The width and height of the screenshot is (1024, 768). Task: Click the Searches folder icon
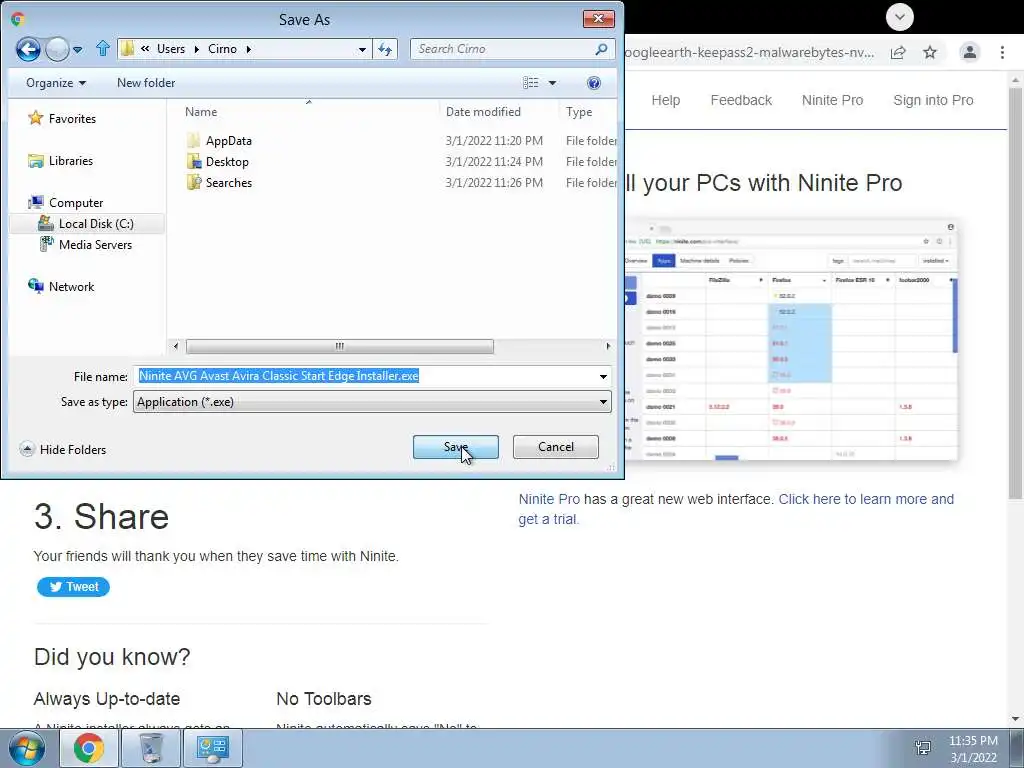pos(193,182)
